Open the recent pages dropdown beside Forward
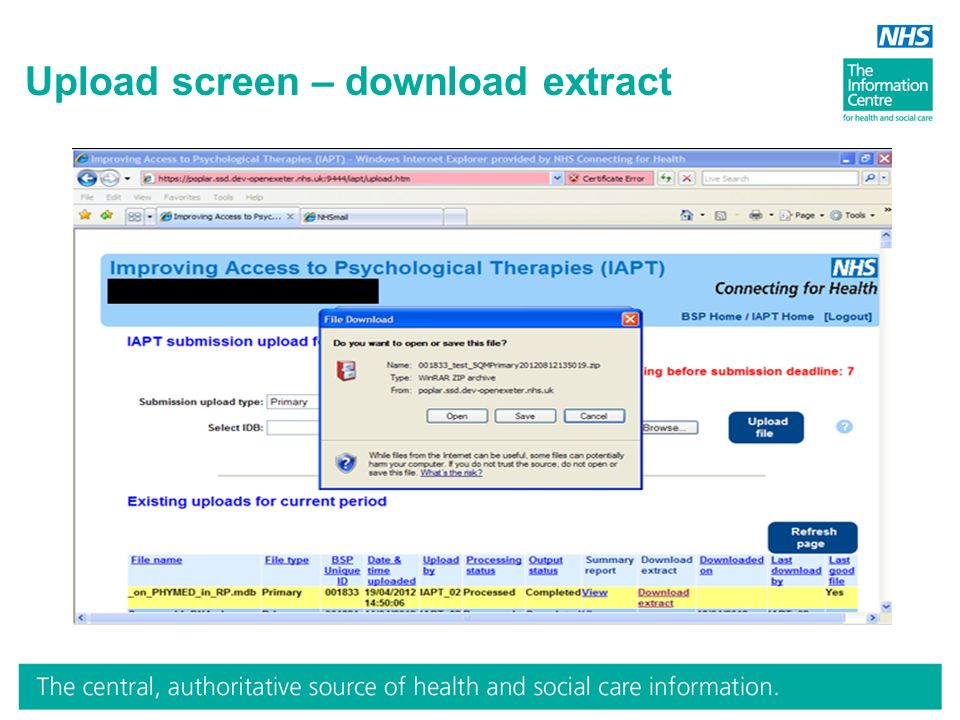Viewport: 960px width, 720px height. (x=127, y=179)
